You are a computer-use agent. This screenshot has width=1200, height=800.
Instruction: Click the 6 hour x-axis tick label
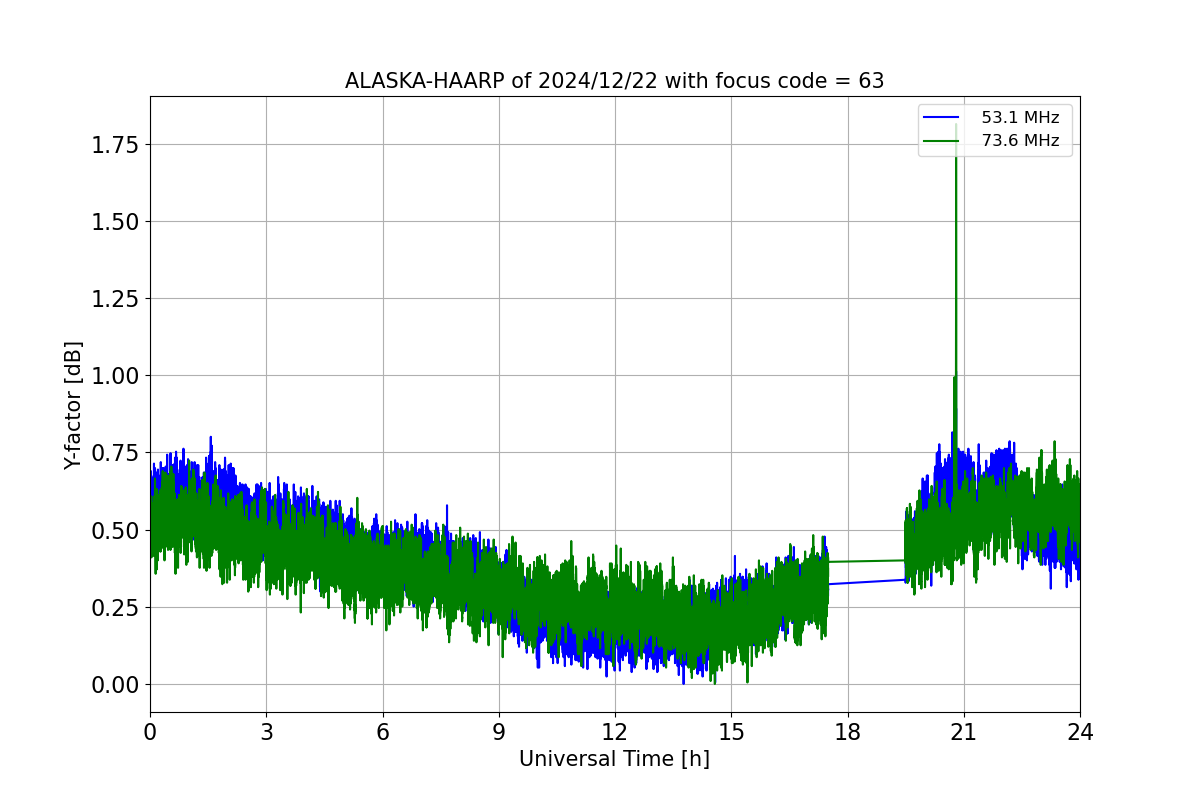383,732
